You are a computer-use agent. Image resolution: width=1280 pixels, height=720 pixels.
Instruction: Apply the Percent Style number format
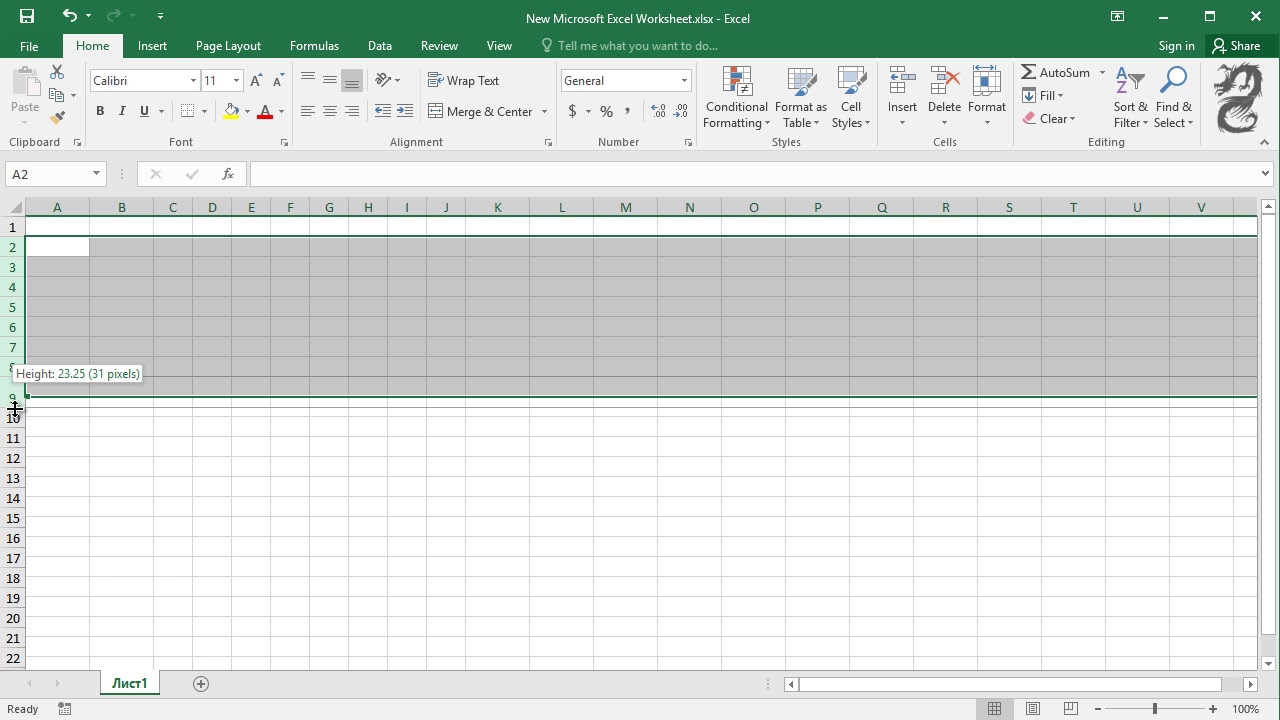tap(606, 111)
